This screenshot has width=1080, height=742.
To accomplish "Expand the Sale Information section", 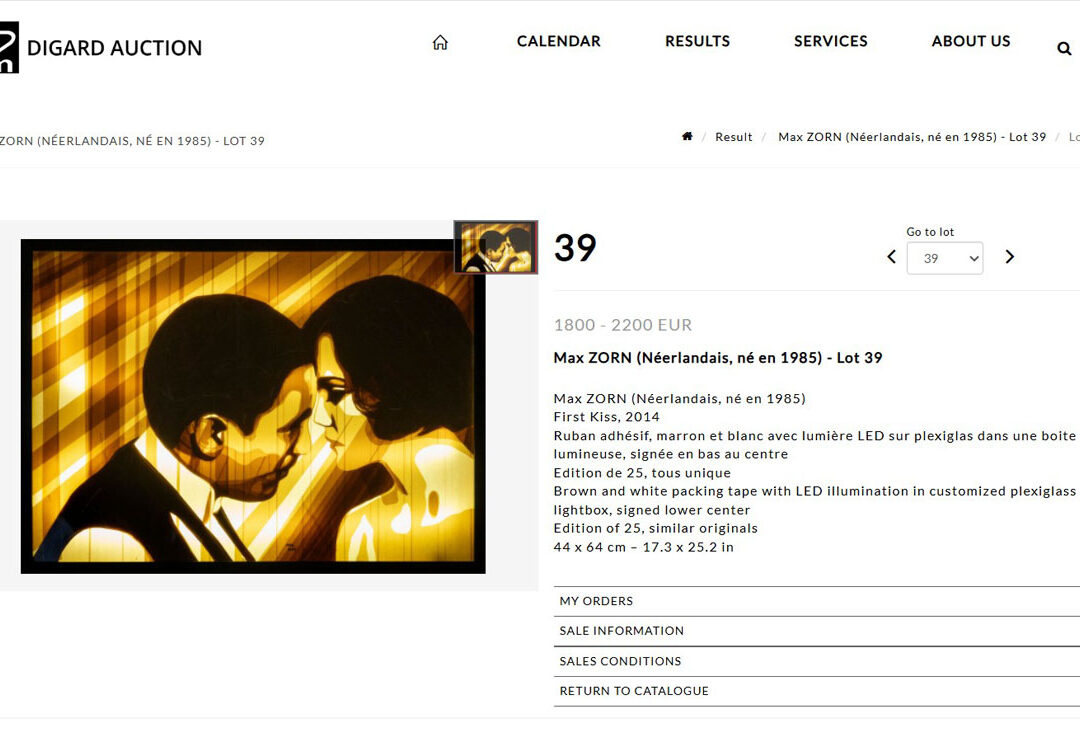I will point(816,631).
